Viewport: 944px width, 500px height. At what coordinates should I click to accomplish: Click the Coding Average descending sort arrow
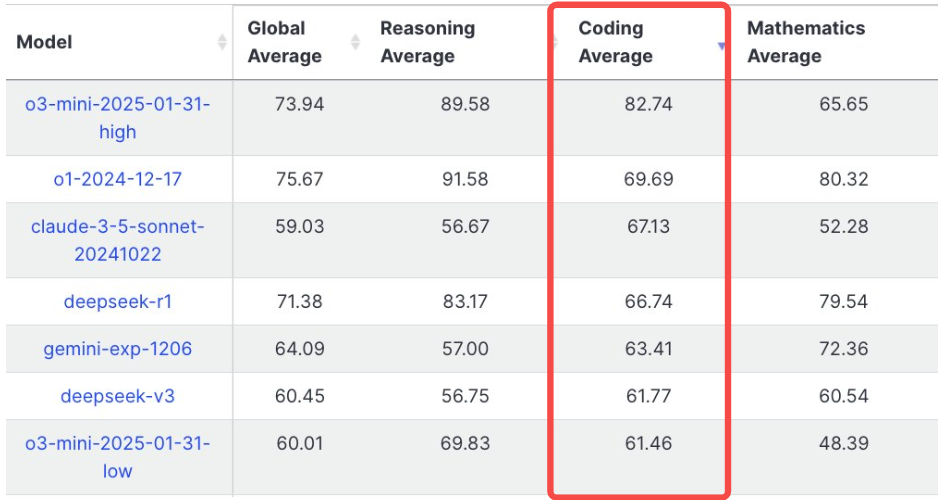click(x=721, y=46)
